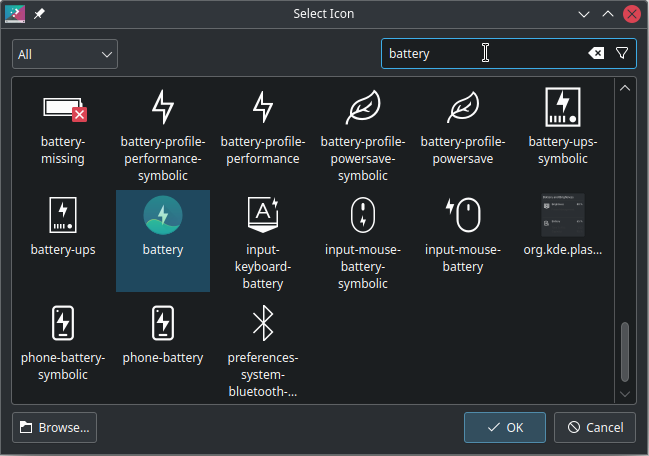The width and height of the screenshot is (649, 456).
Task: Pick the battery-ups icon
Action: 63,215
